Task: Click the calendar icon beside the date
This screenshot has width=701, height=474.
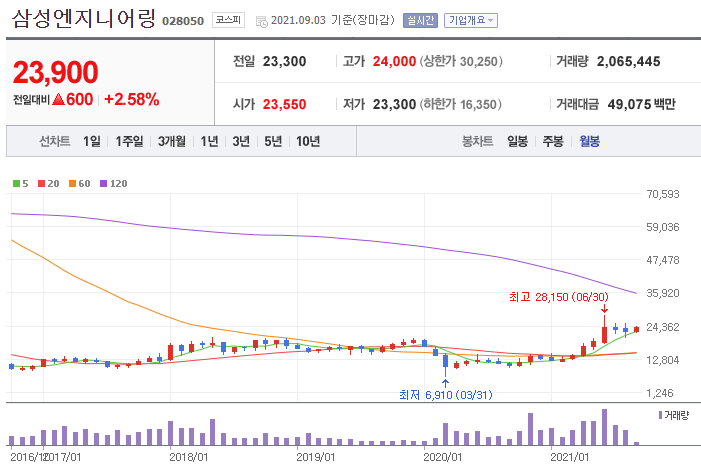Action: pos(262,21)
